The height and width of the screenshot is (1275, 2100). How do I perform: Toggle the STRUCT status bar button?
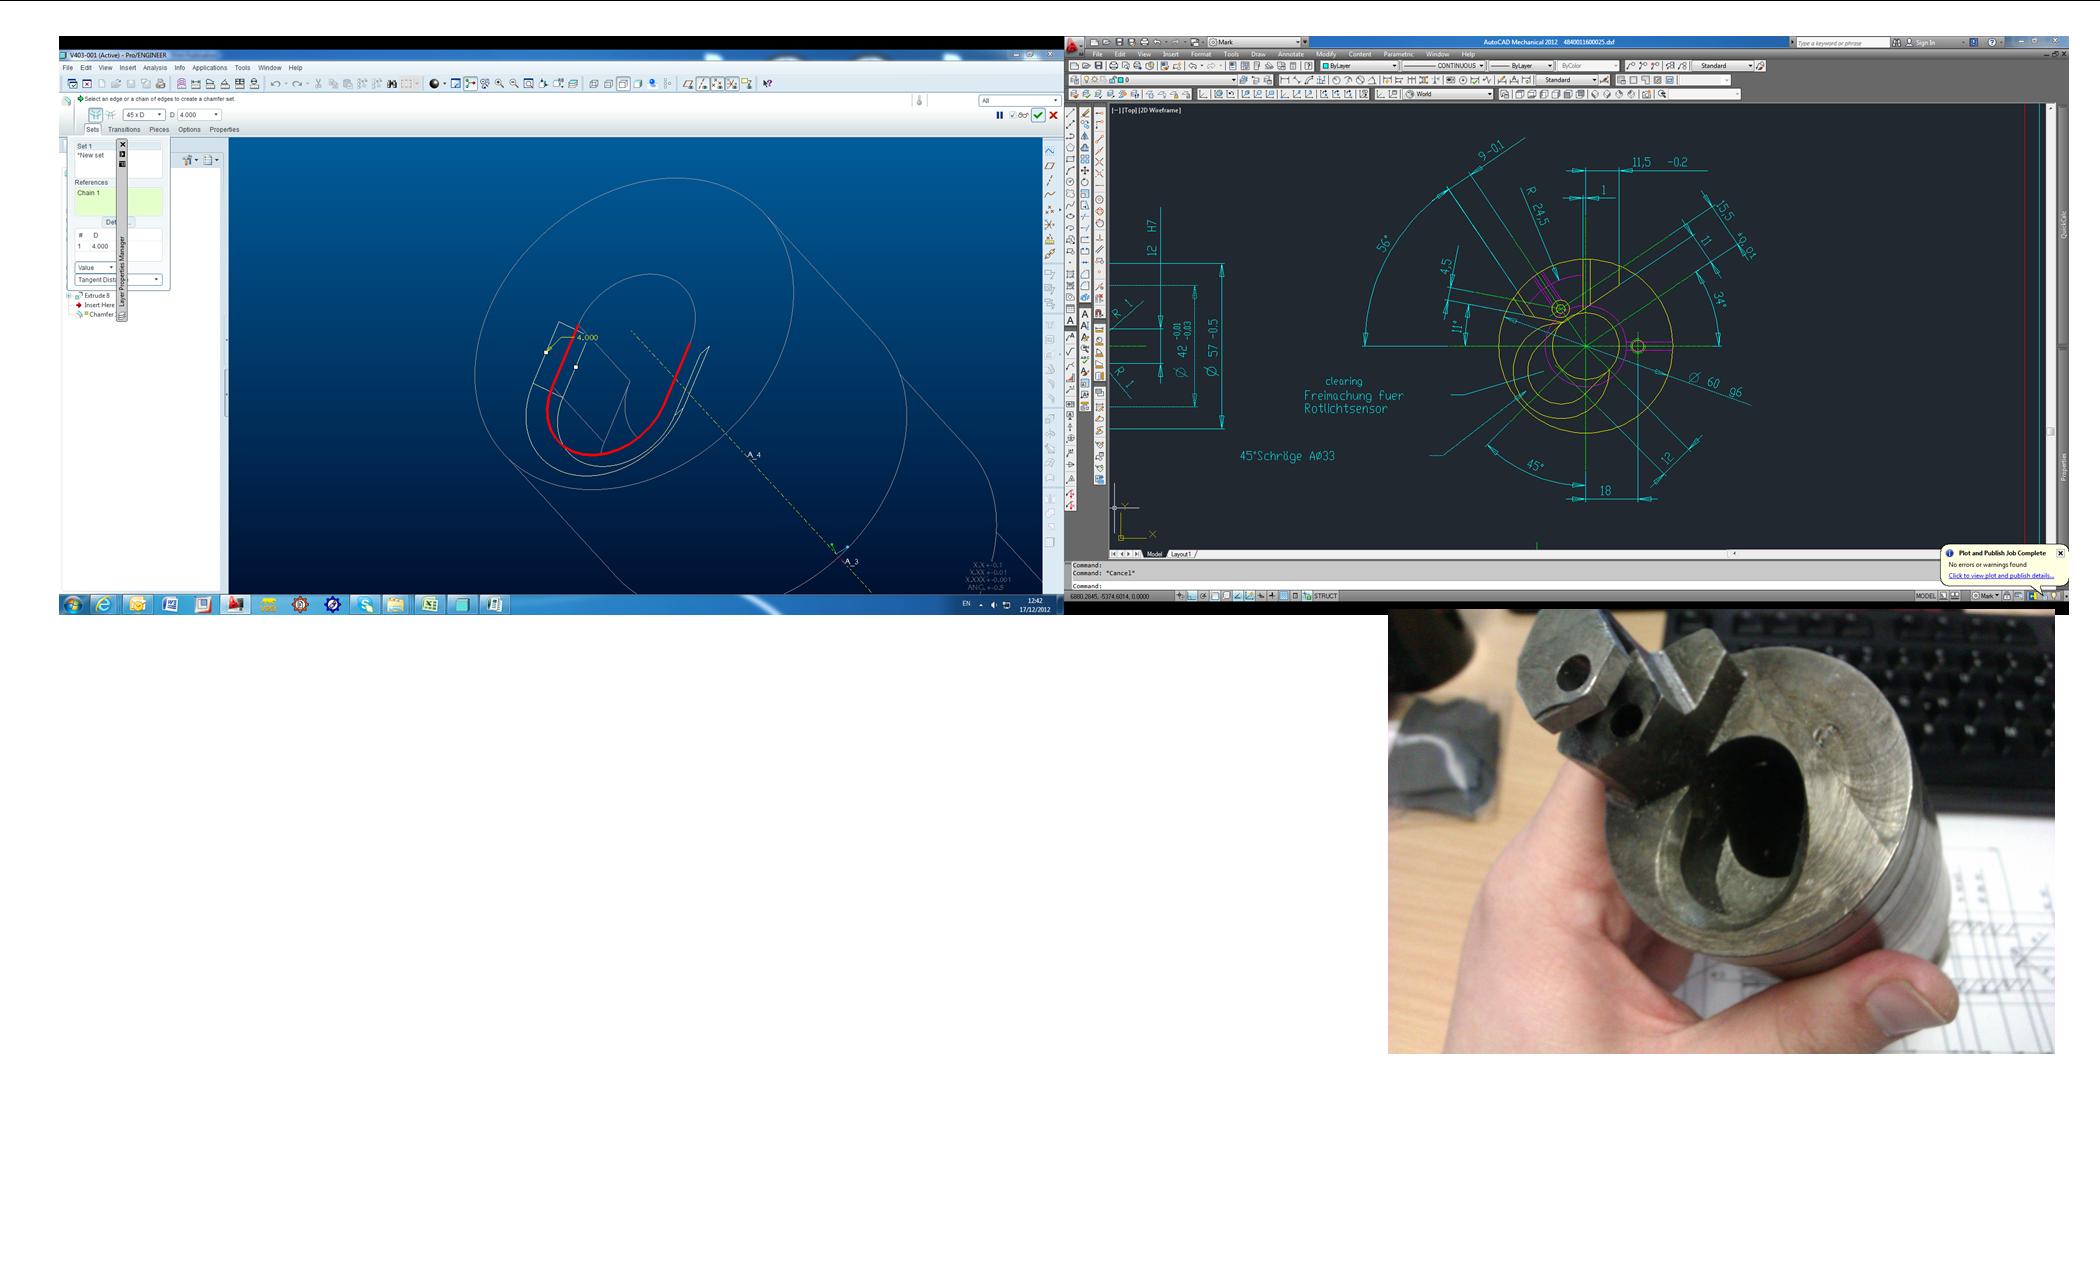pos(1325,596)
